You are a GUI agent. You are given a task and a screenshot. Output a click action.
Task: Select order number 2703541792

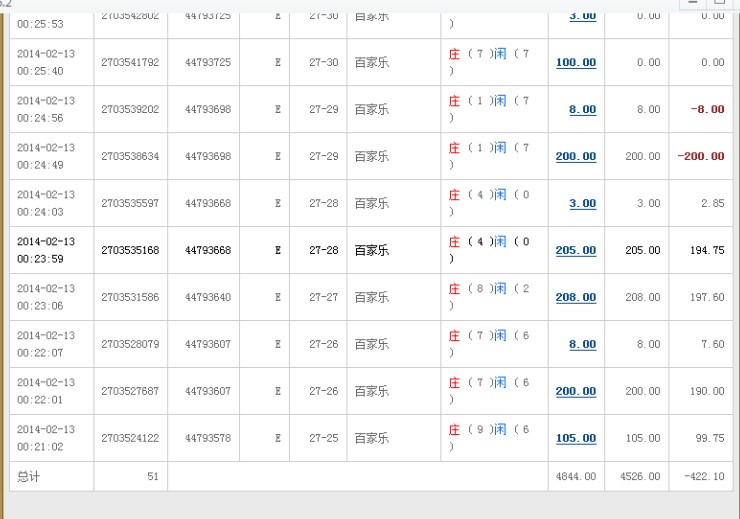130,62
